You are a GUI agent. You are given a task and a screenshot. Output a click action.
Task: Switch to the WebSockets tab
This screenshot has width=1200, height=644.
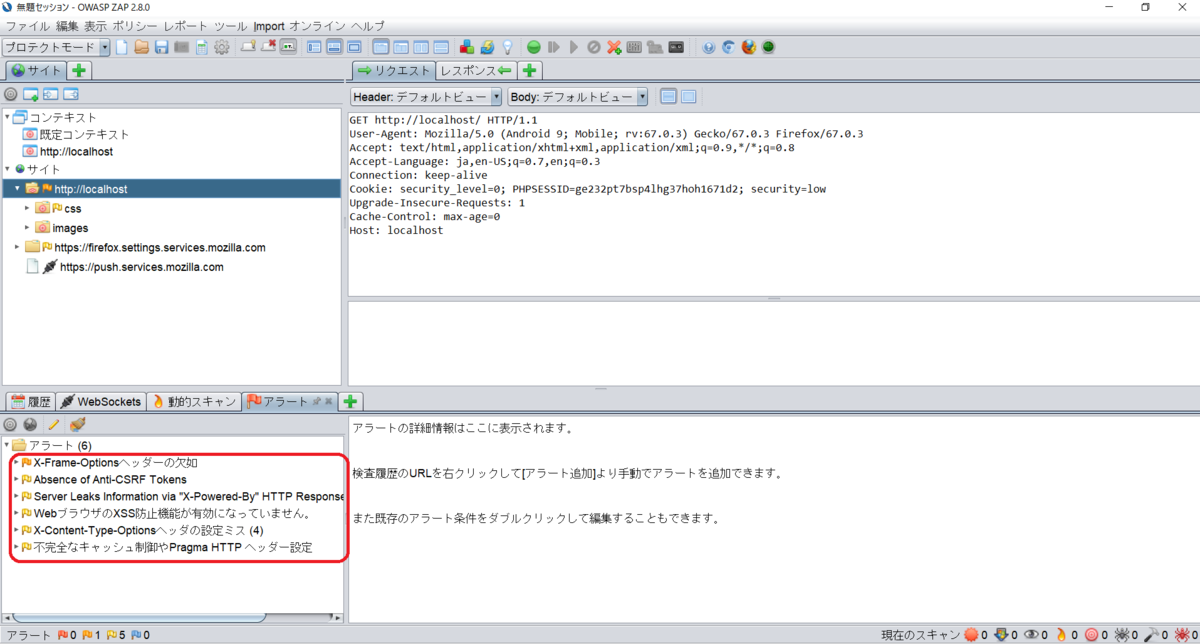point(100,401)
